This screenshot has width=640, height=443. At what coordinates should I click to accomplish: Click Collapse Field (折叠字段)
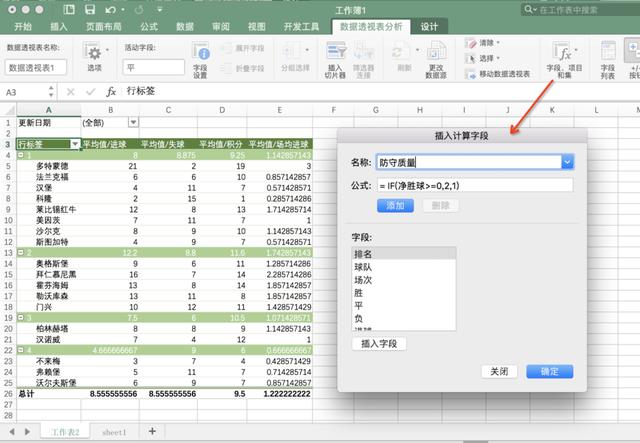[x=244, y=68]
